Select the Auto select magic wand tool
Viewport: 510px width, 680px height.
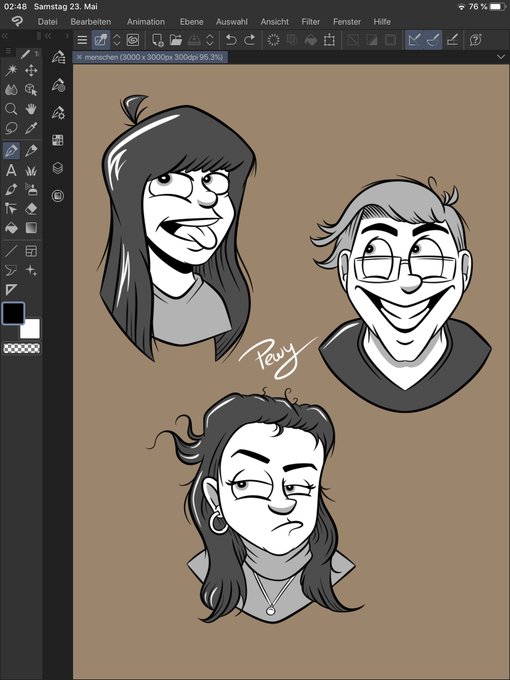pos(11,70)
